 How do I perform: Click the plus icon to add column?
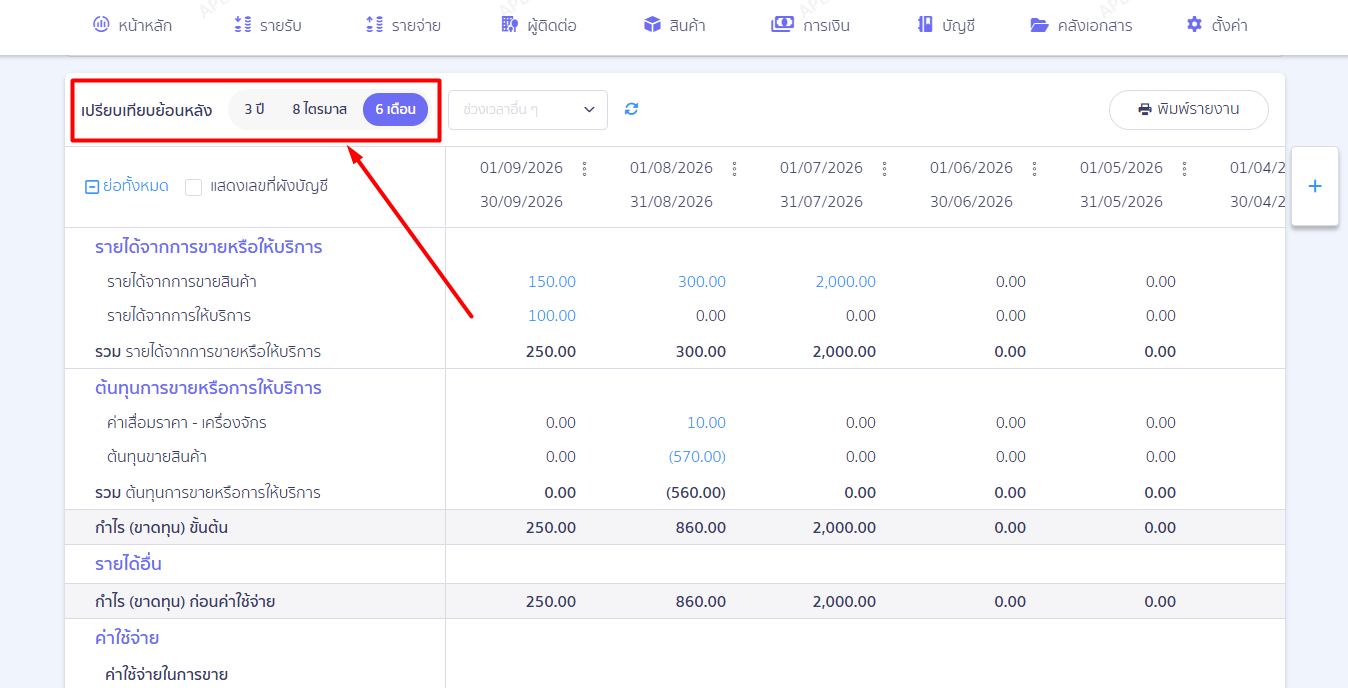coord(1315,186)
